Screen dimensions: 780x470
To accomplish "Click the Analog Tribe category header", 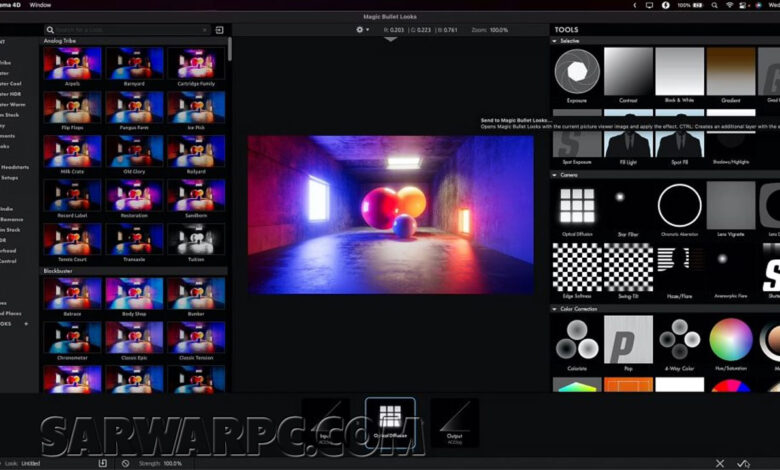I will coord(60,41).
